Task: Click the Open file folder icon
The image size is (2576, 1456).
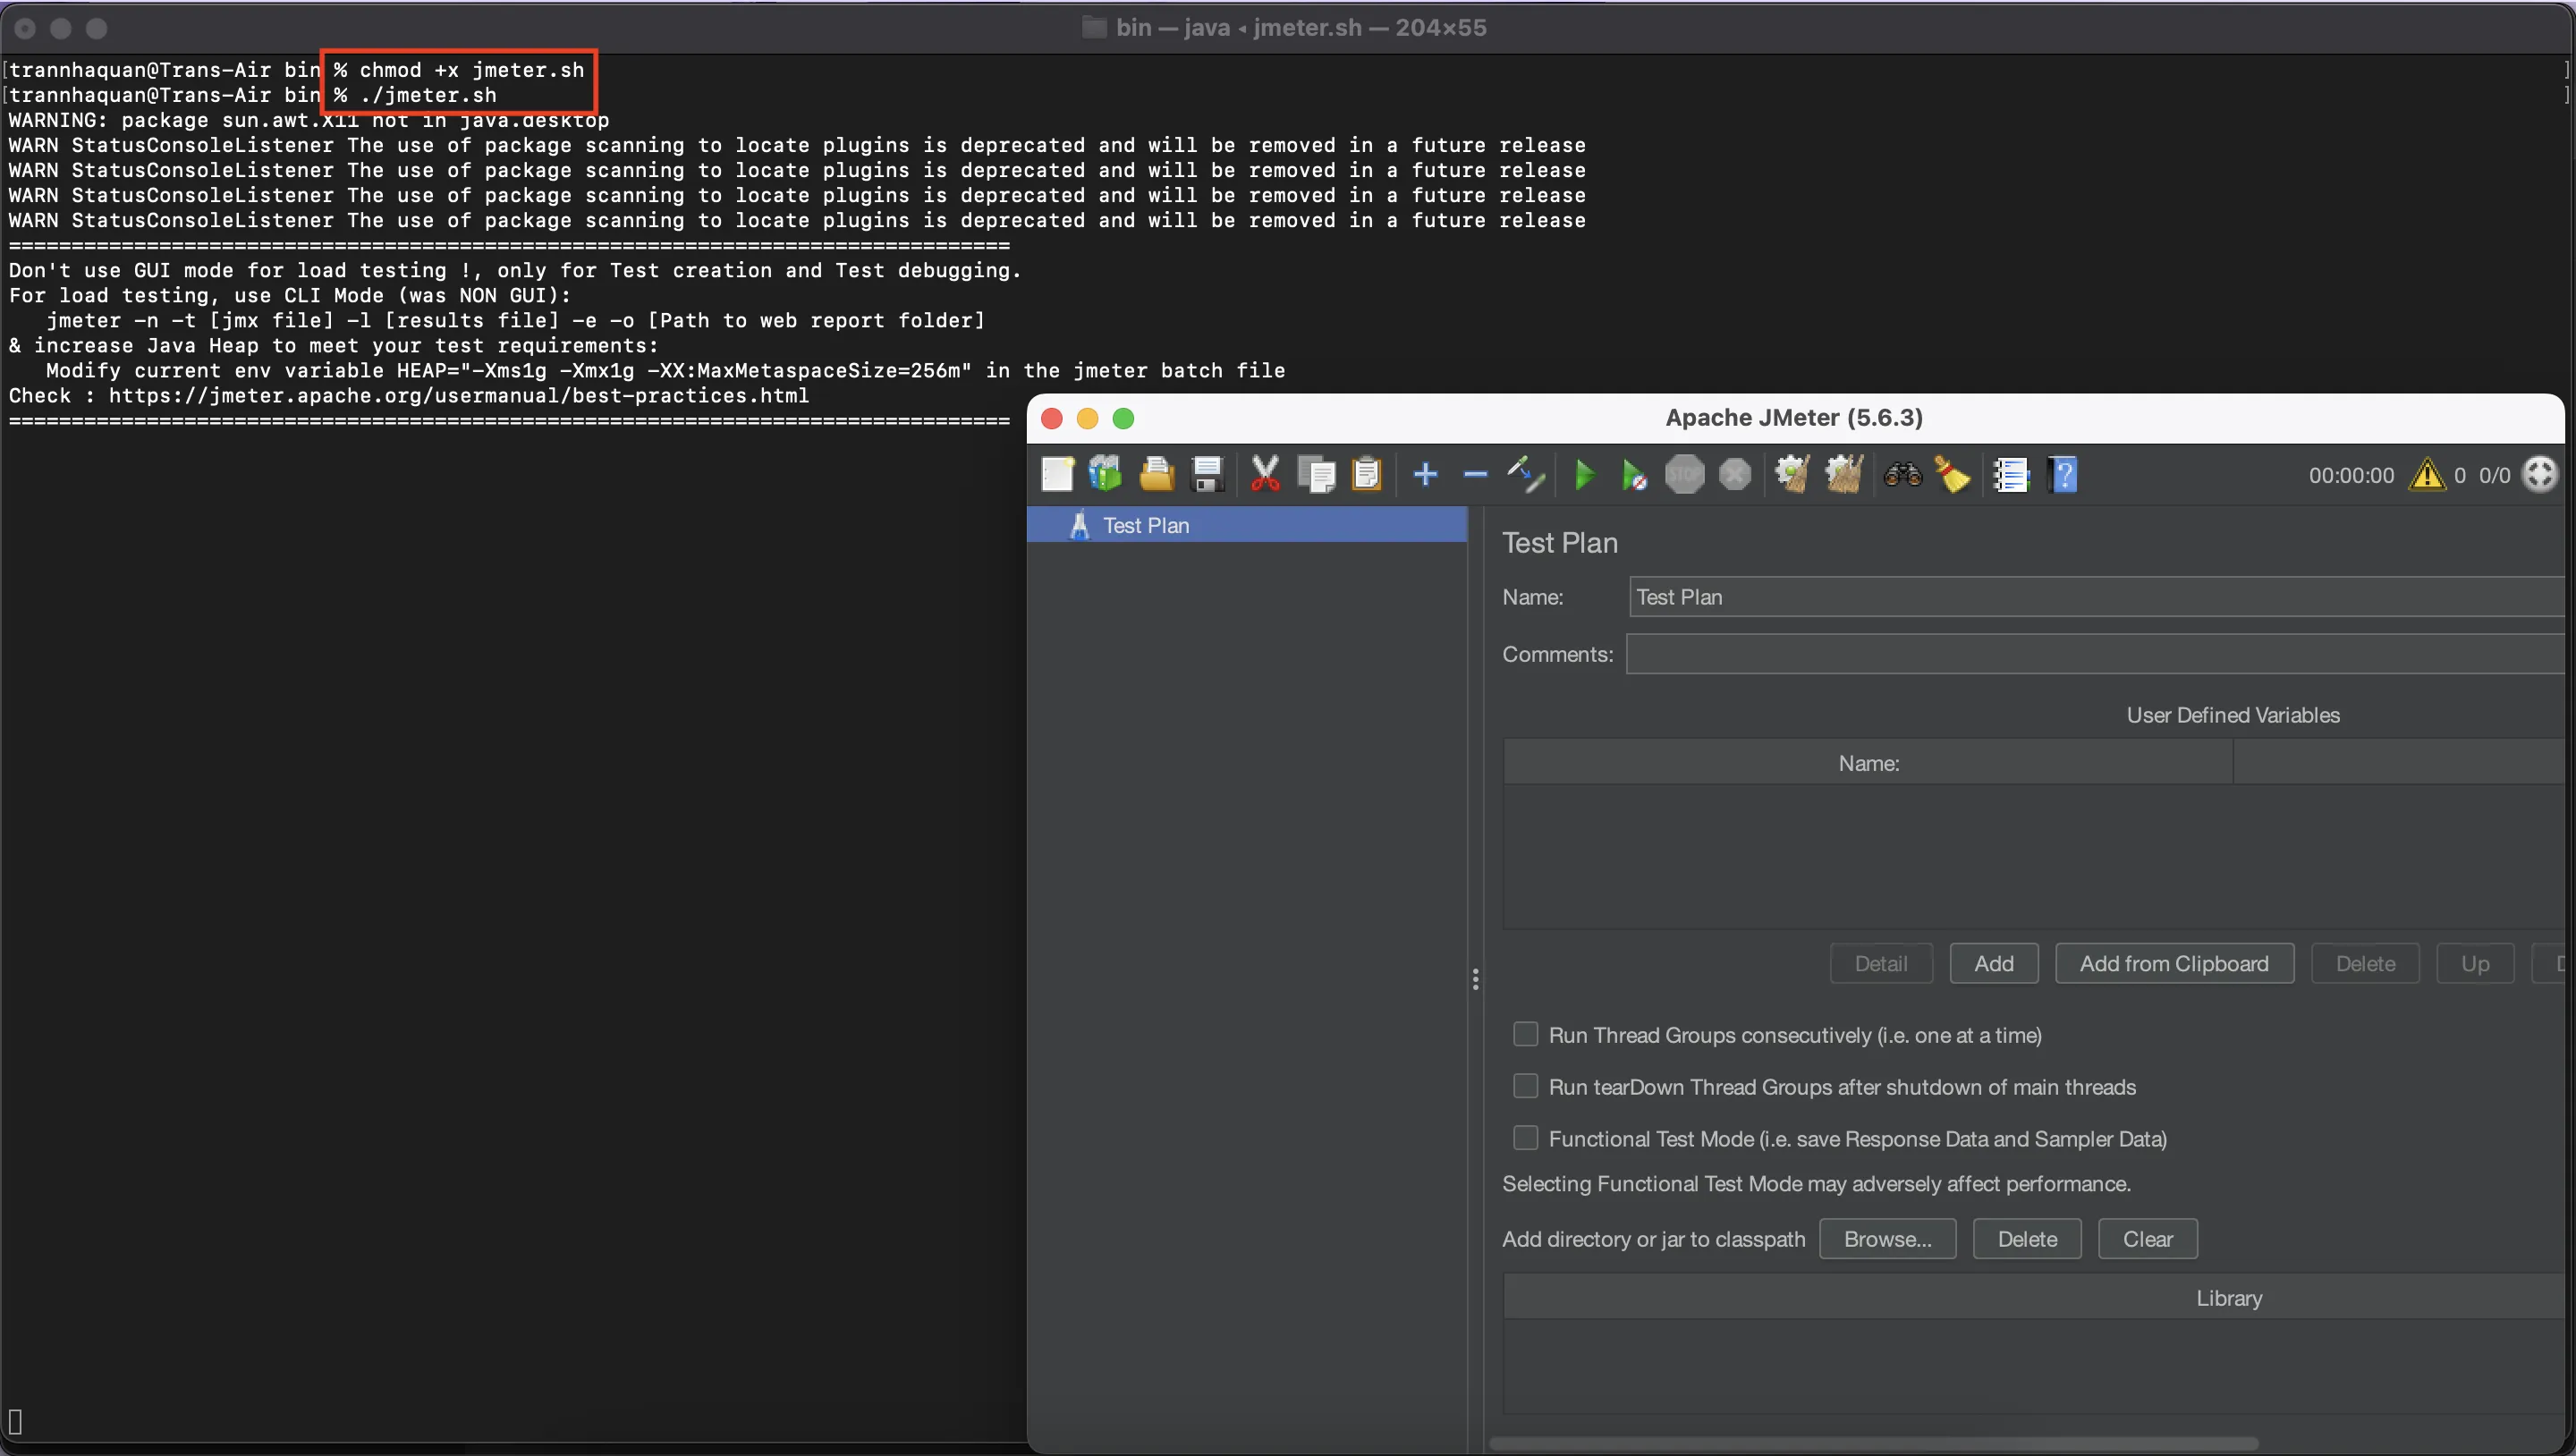Action: click(x=1156, y=474)
